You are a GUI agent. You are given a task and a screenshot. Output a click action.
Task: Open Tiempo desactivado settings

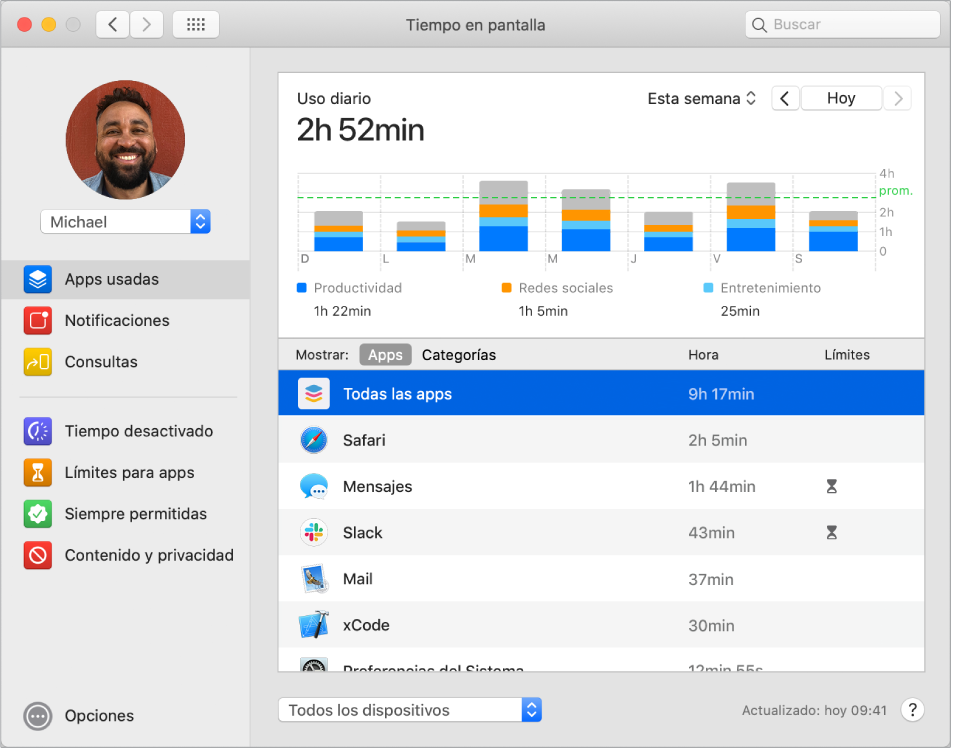138,431
